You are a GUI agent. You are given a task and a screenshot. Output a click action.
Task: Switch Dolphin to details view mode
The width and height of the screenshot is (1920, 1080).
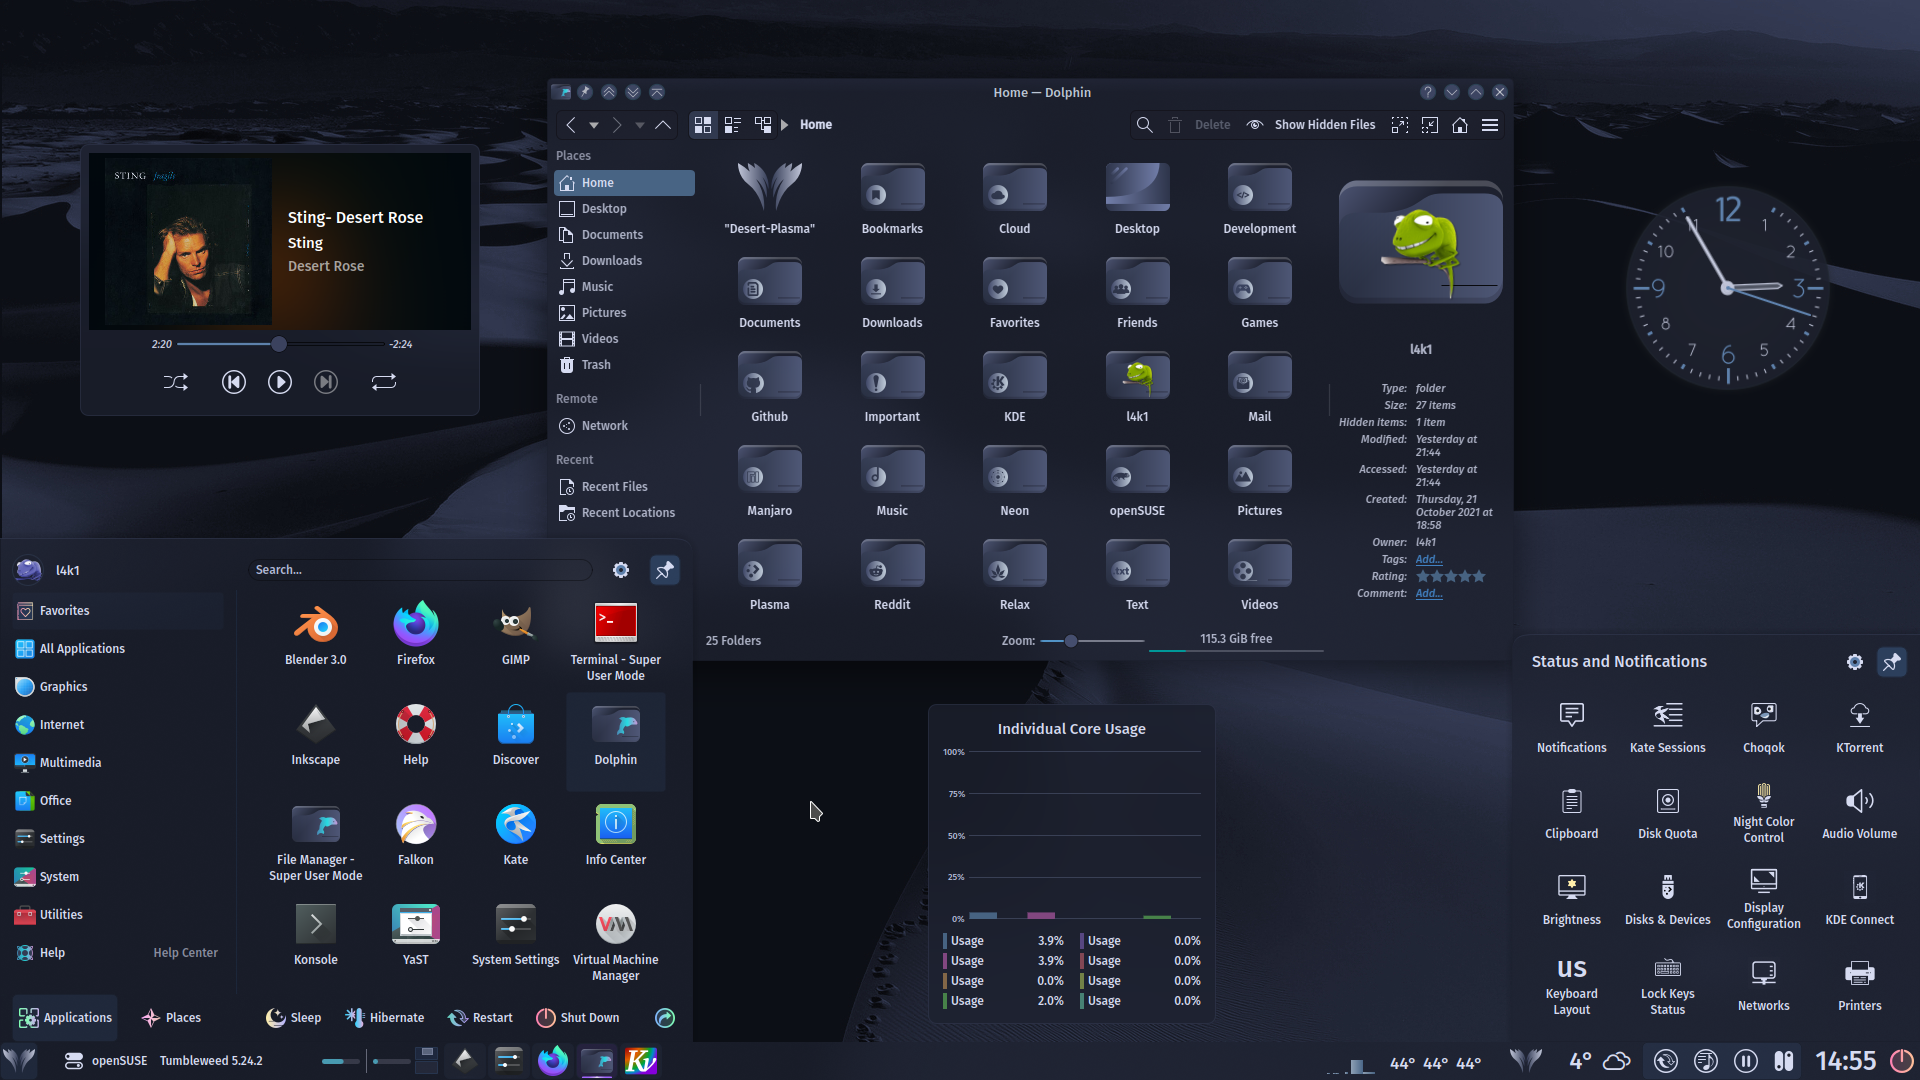(763, 125)
